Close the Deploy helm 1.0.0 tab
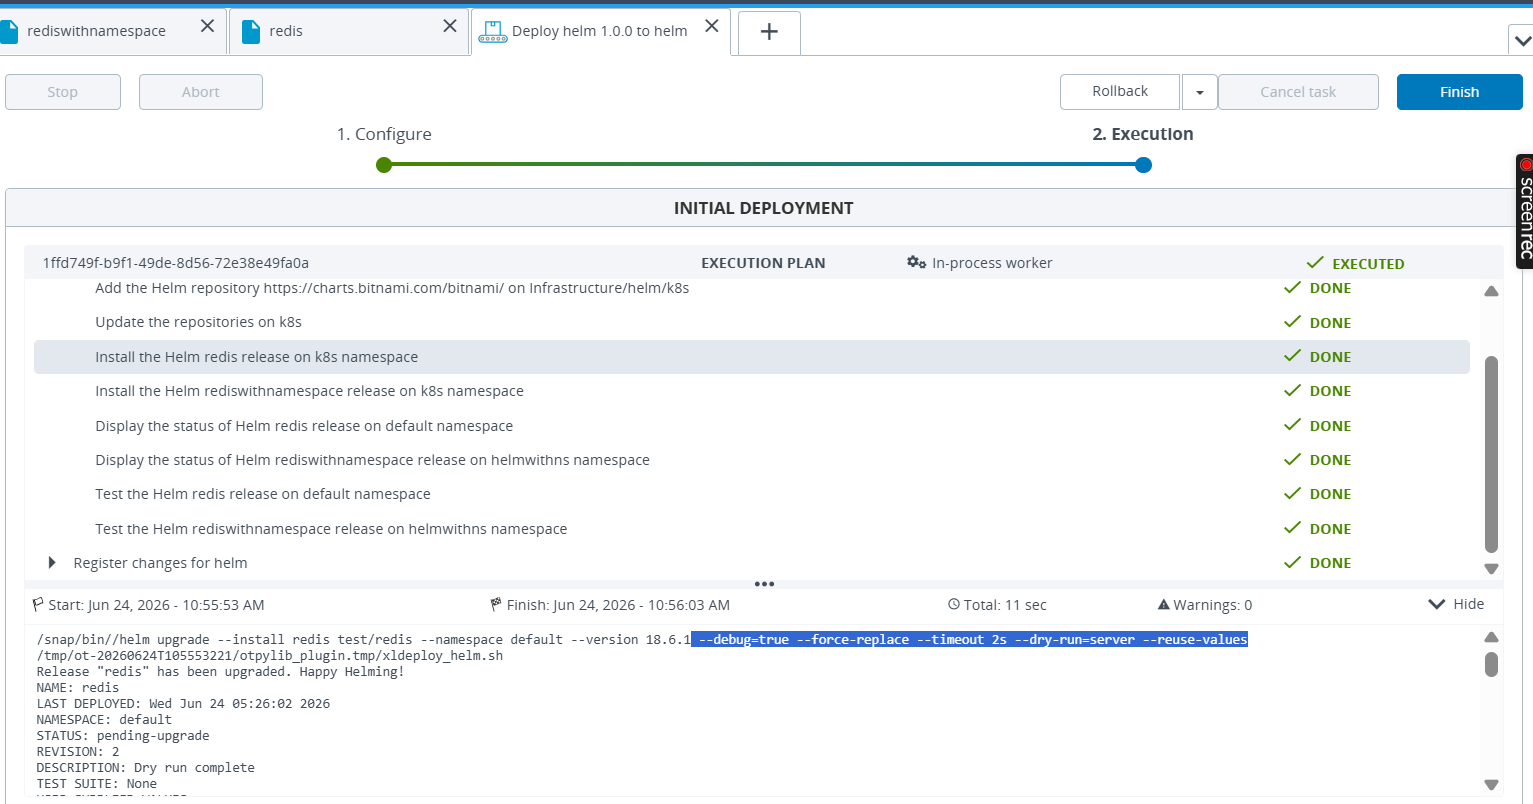1533x804 pixels. 711,27
